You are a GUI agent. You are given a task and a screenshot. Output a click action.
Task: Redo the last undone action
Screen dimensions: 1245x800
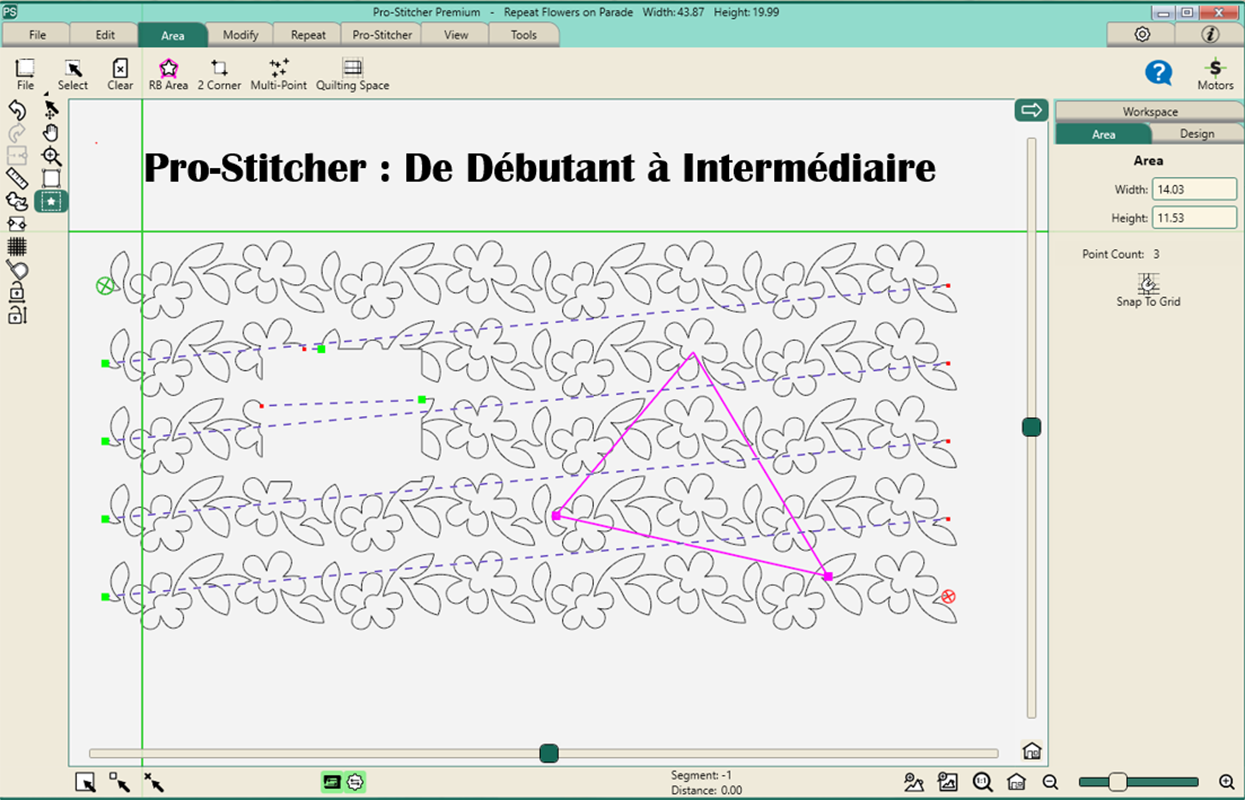(x=17, y=133)
